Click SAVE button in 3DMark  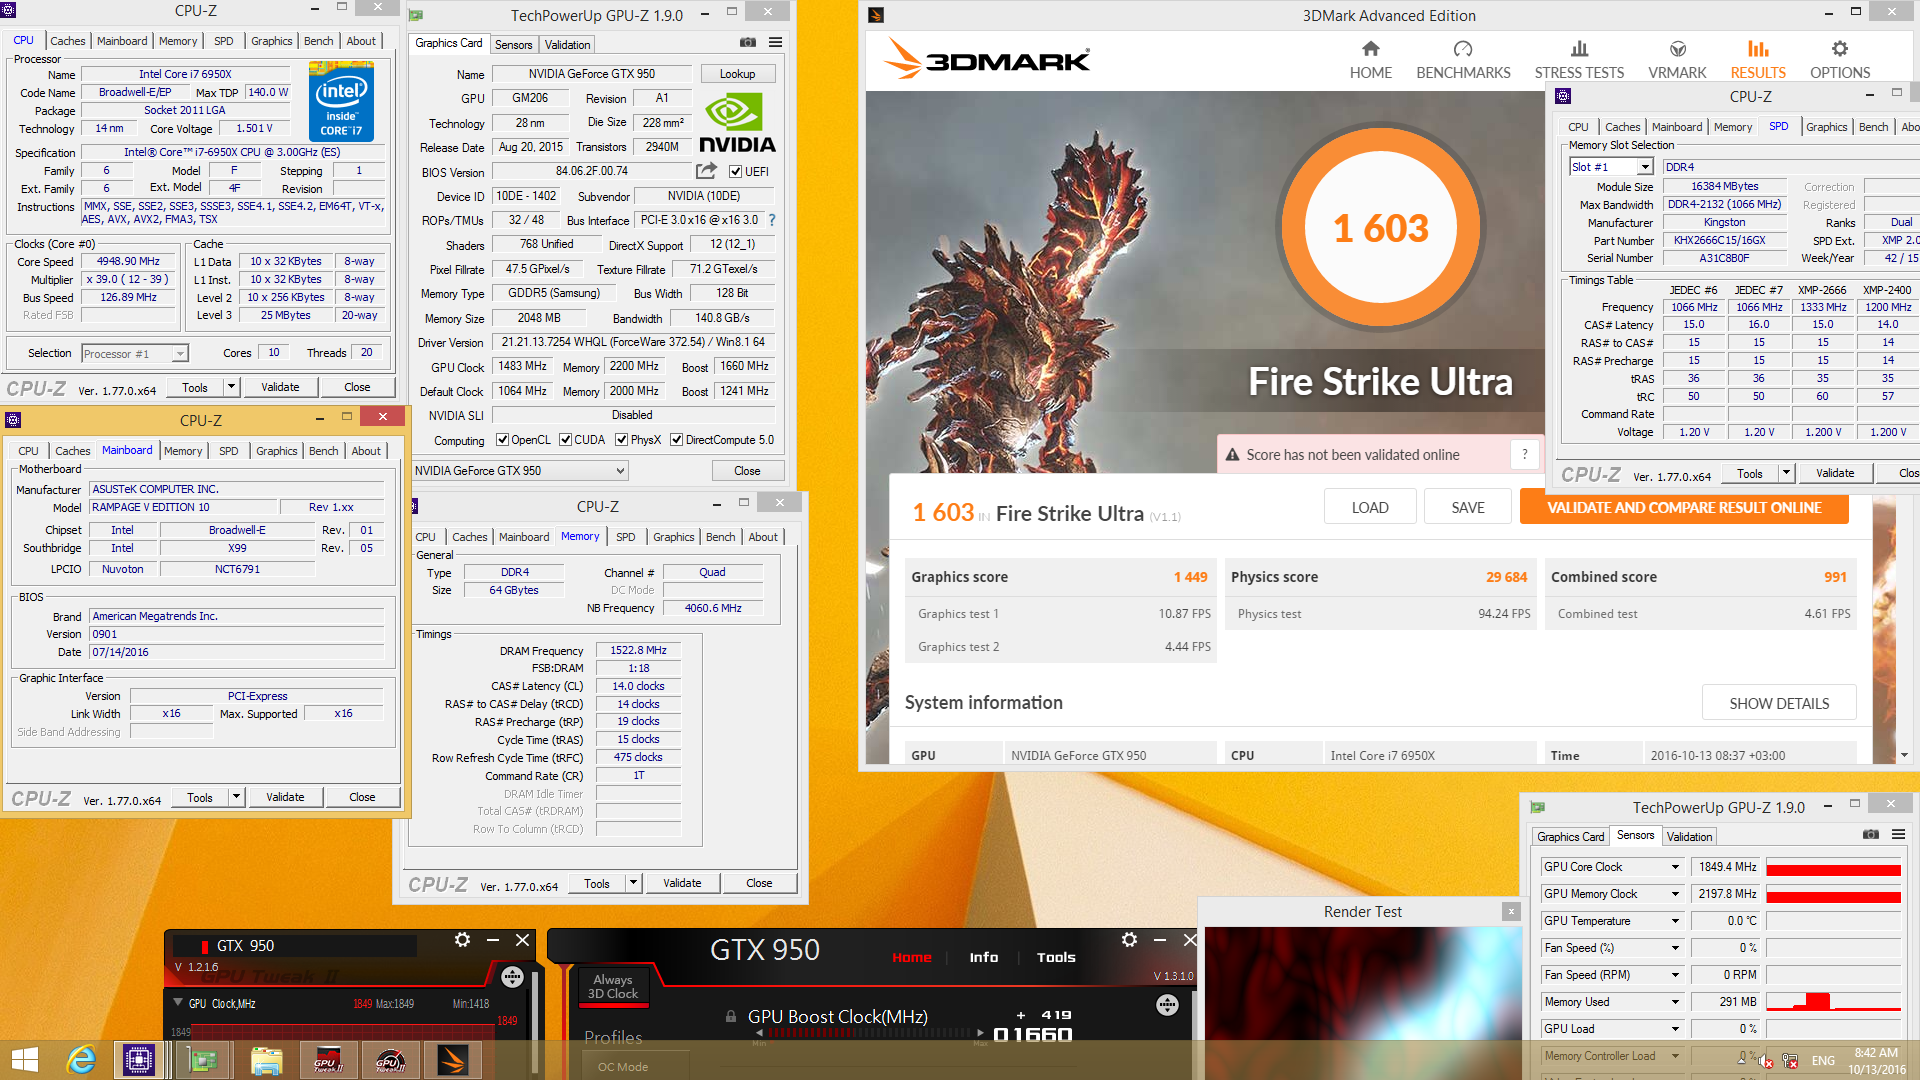[1468, 507]
